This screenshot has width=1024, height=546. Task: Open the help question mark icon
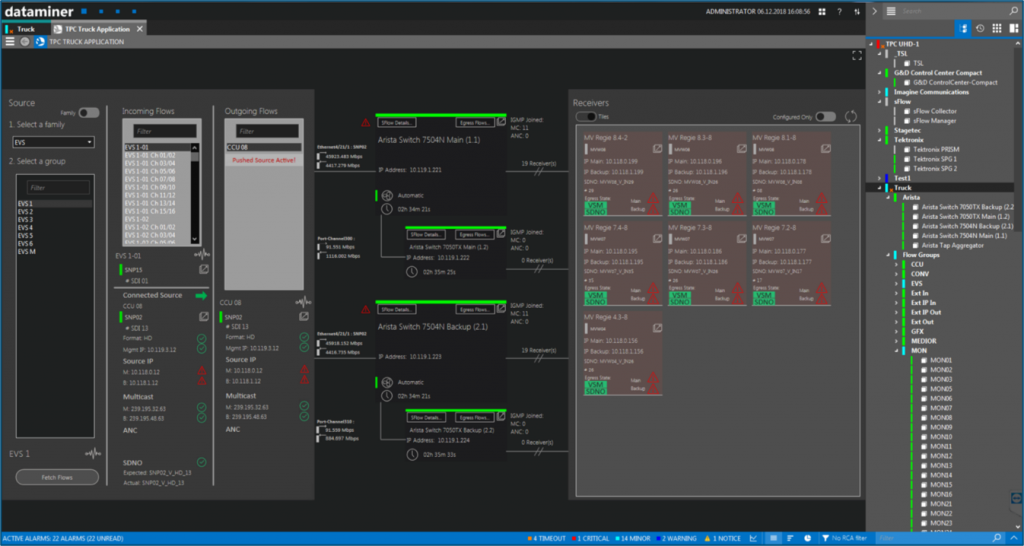[x=840, y=11]
